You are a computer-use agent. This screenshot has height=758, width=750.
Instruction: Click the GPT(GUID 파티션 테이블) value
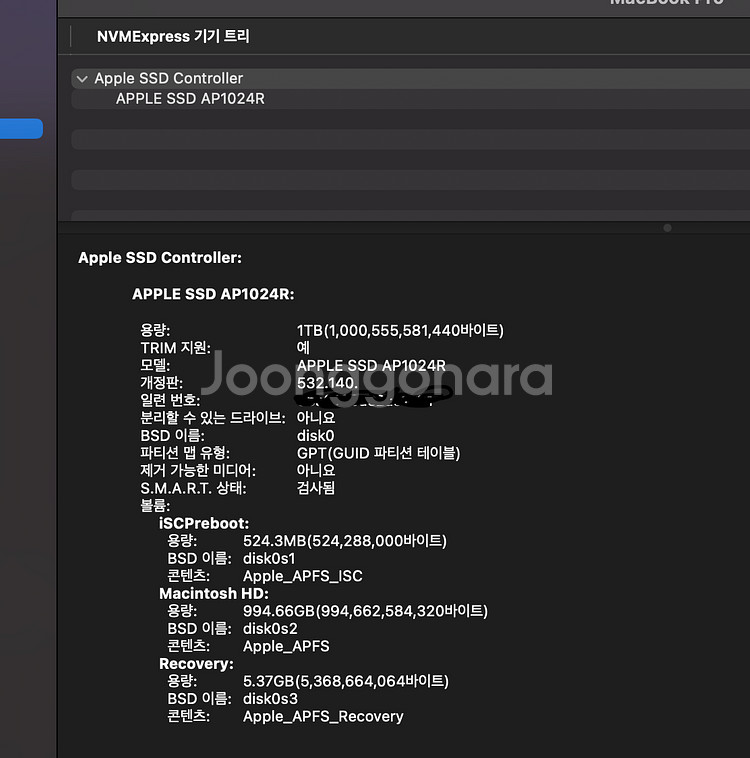pyautogui.click(x=378, y=453)
